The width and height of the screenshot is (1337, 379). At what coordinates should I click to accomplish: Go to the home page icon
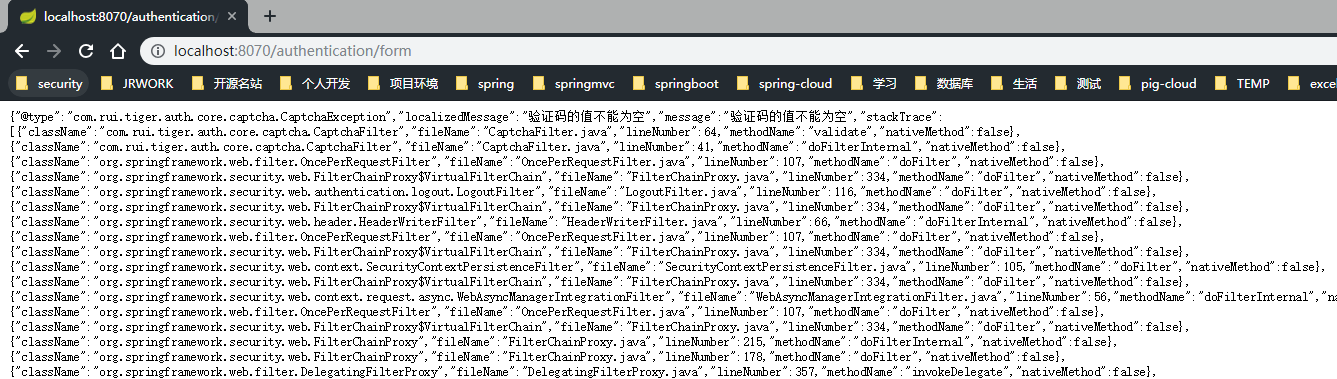(x=118, y=51)
